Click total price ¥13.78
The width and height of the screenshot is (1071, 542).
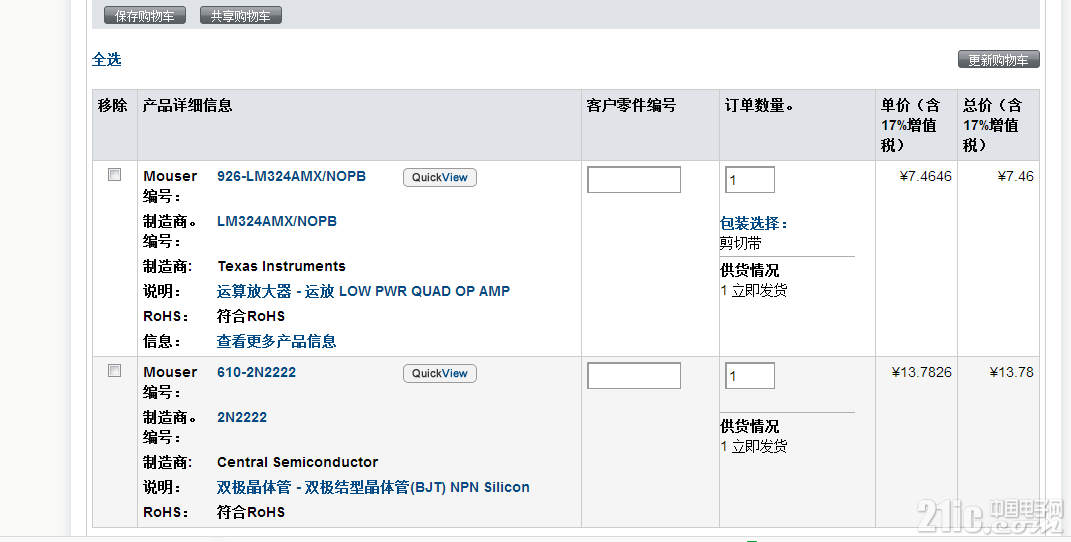1011,372
